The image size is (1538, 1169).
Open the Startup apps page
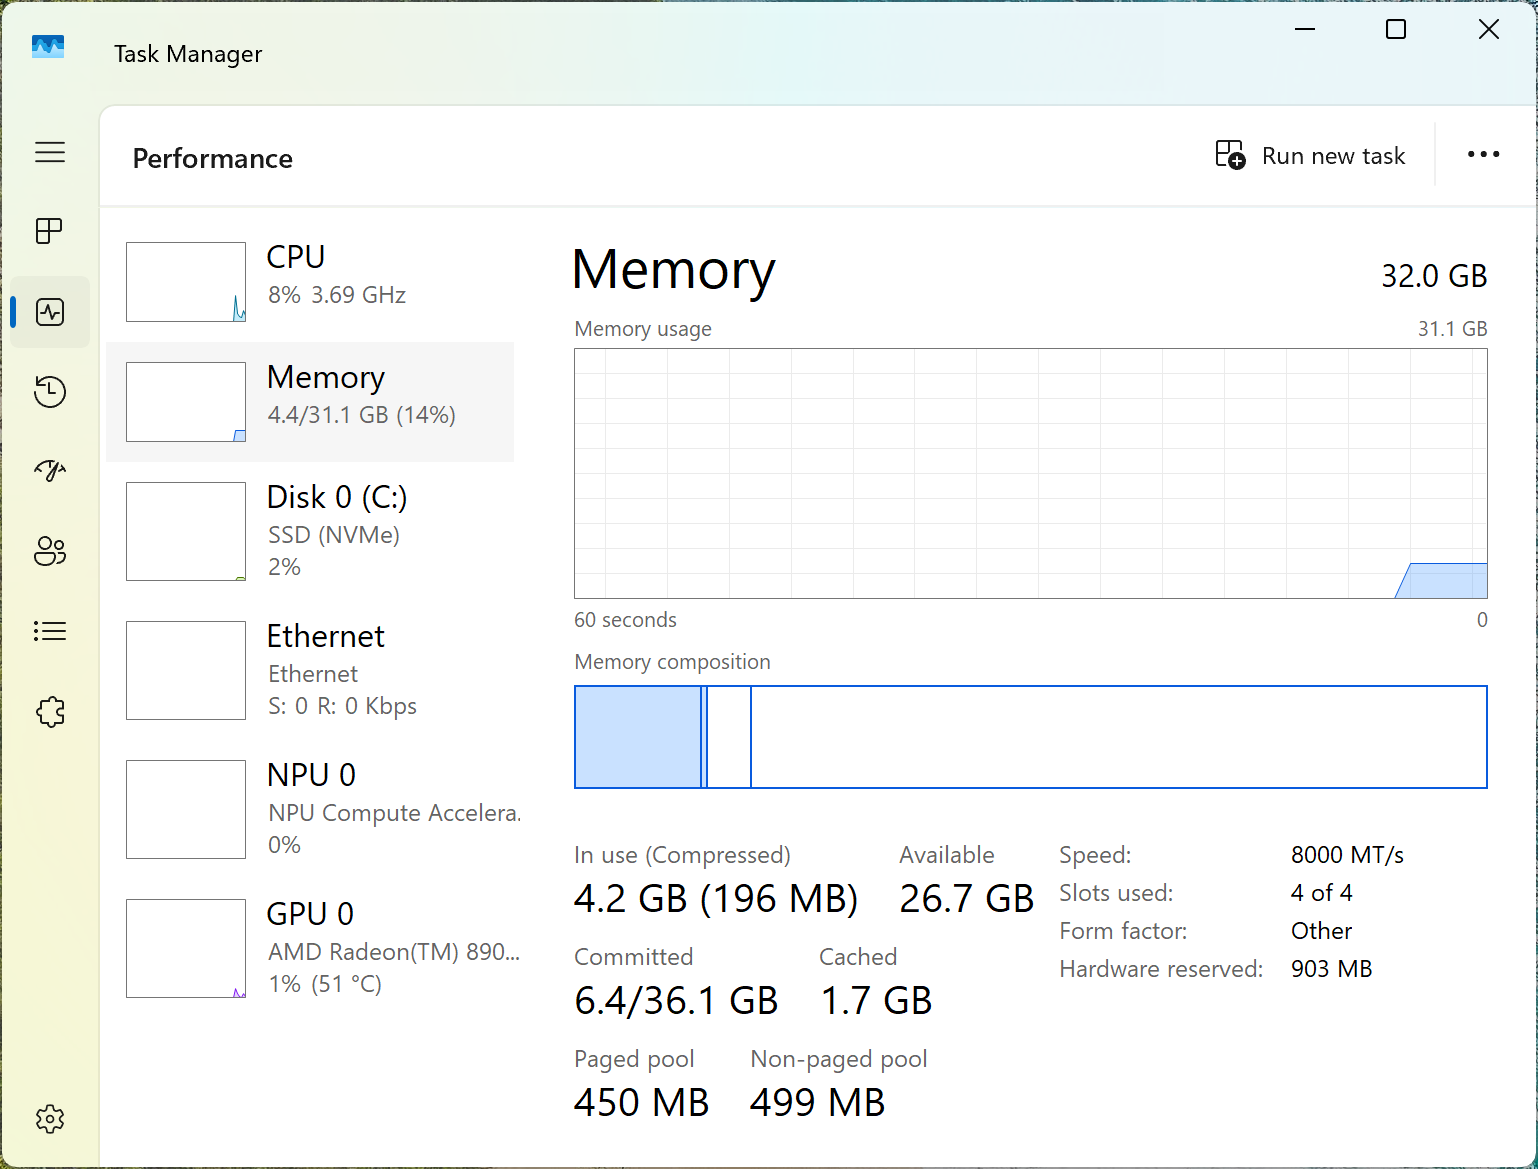point(50,470)
